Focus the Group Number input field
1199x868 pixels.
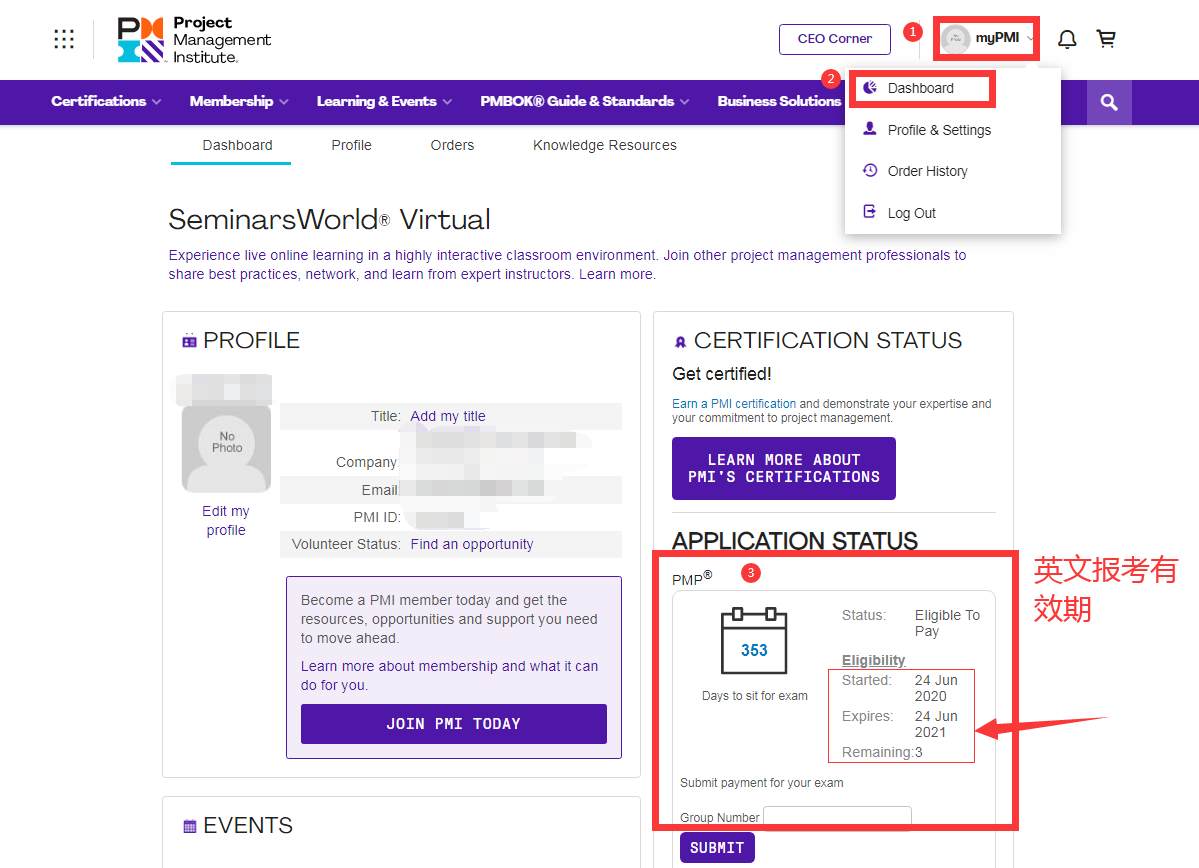point(837,817)
